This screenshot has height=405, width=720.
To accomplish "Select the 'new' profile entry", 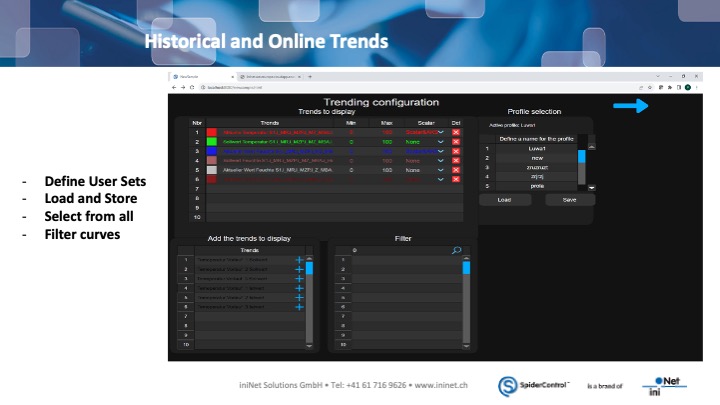I will (x=536, y=158).
